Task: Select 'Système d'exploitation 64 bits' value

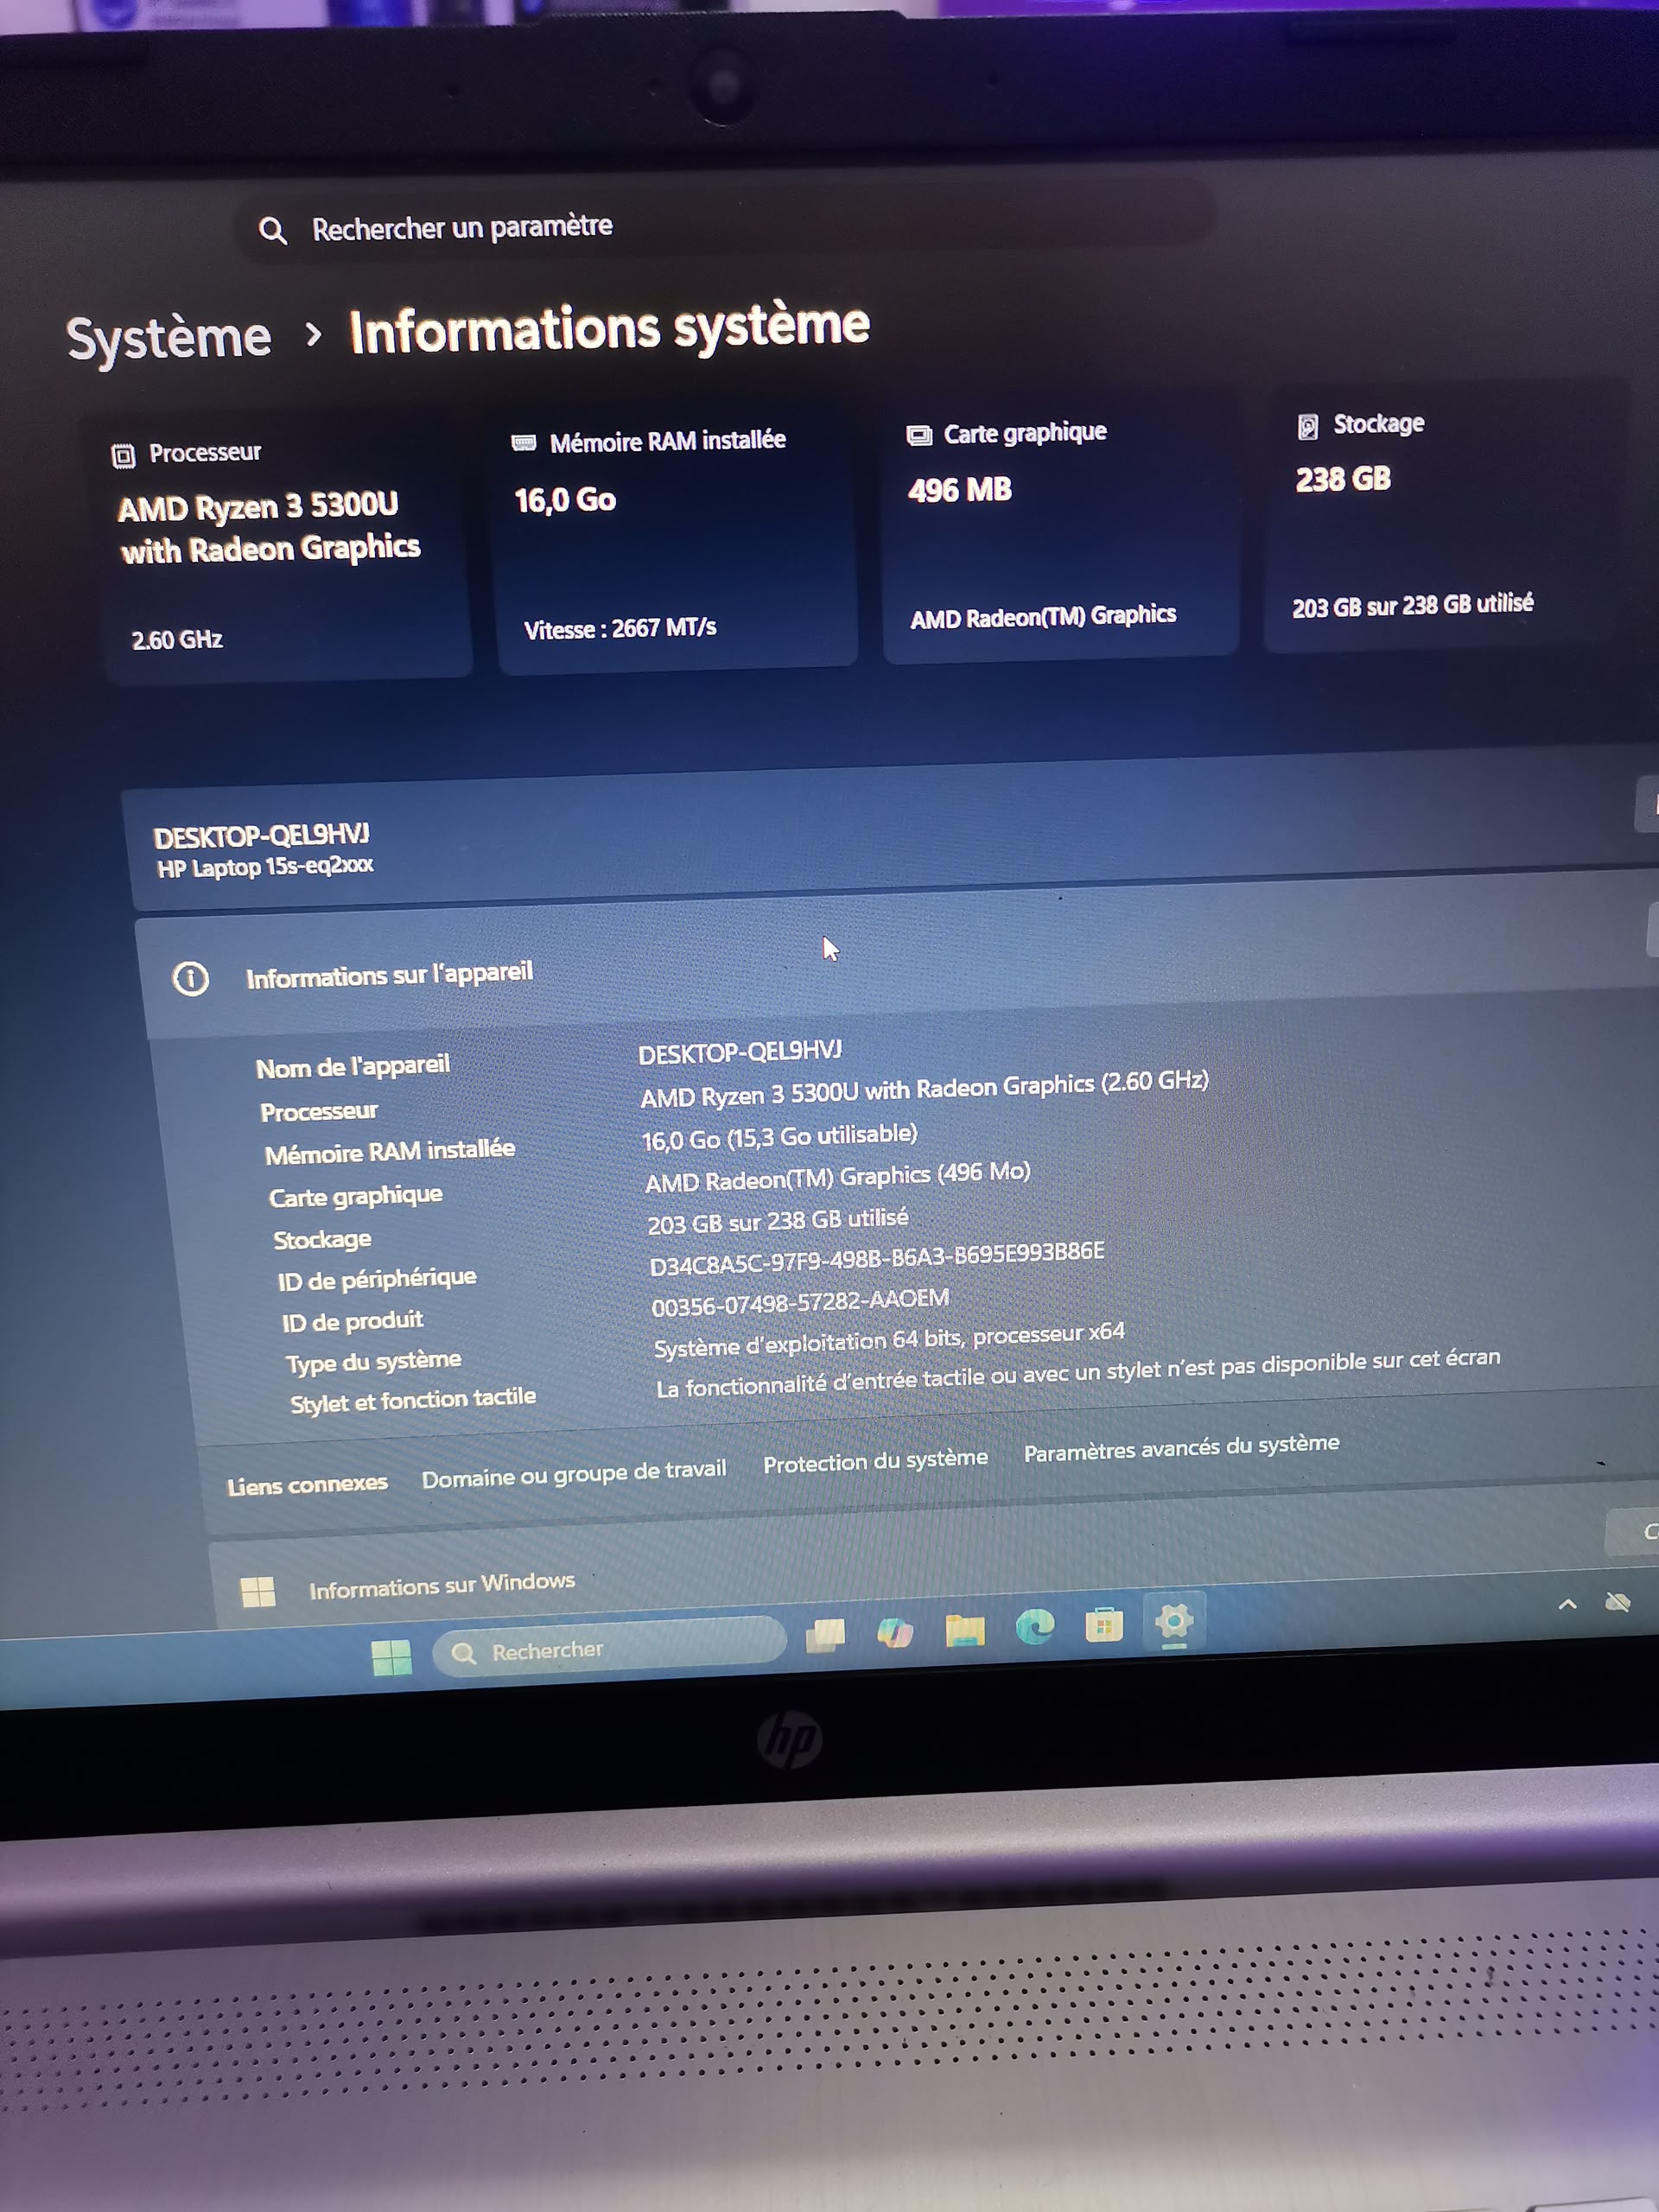Action: coord(889,1339)
